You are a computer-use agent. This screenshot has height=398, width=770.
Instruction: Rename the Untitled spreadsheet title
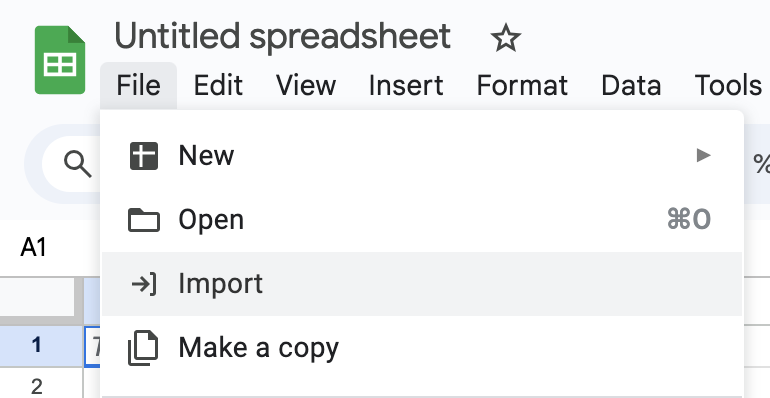pos(282,37)
